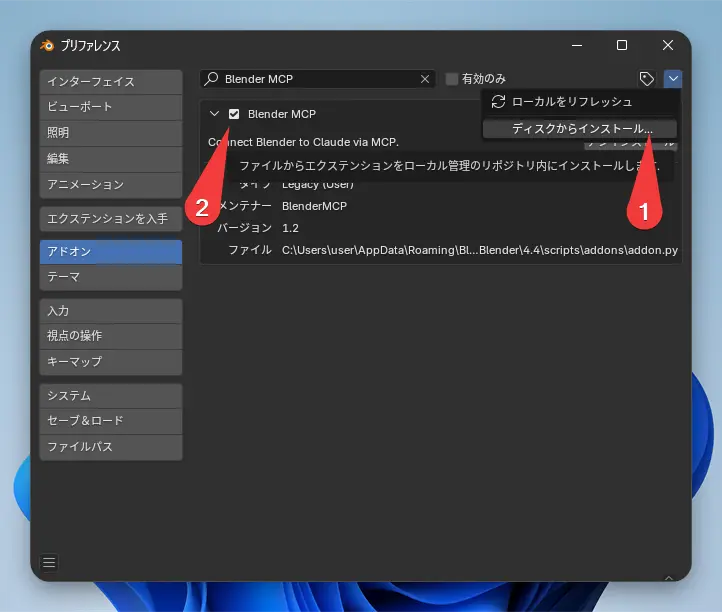Select ローカルをリフレッシュ menu entry

[580, 102]
